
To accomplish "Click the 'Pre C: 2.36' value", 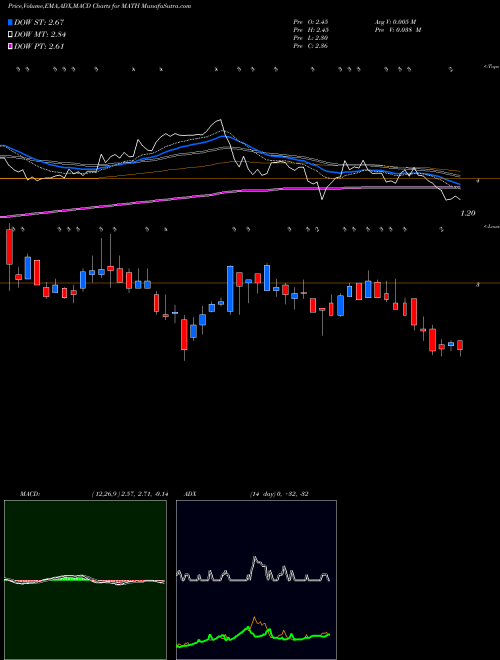I will click(311, 46).
